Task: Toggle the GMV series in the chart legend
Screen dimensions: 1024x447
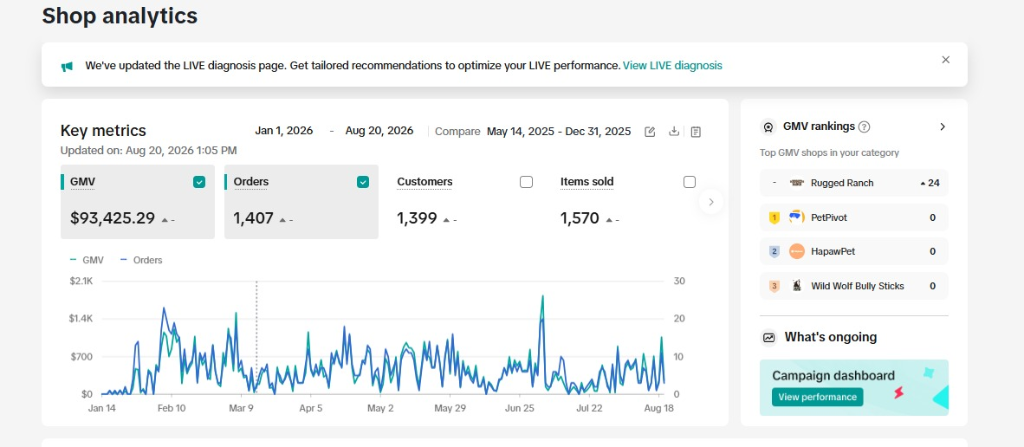Action: click(x=87, y=260)
